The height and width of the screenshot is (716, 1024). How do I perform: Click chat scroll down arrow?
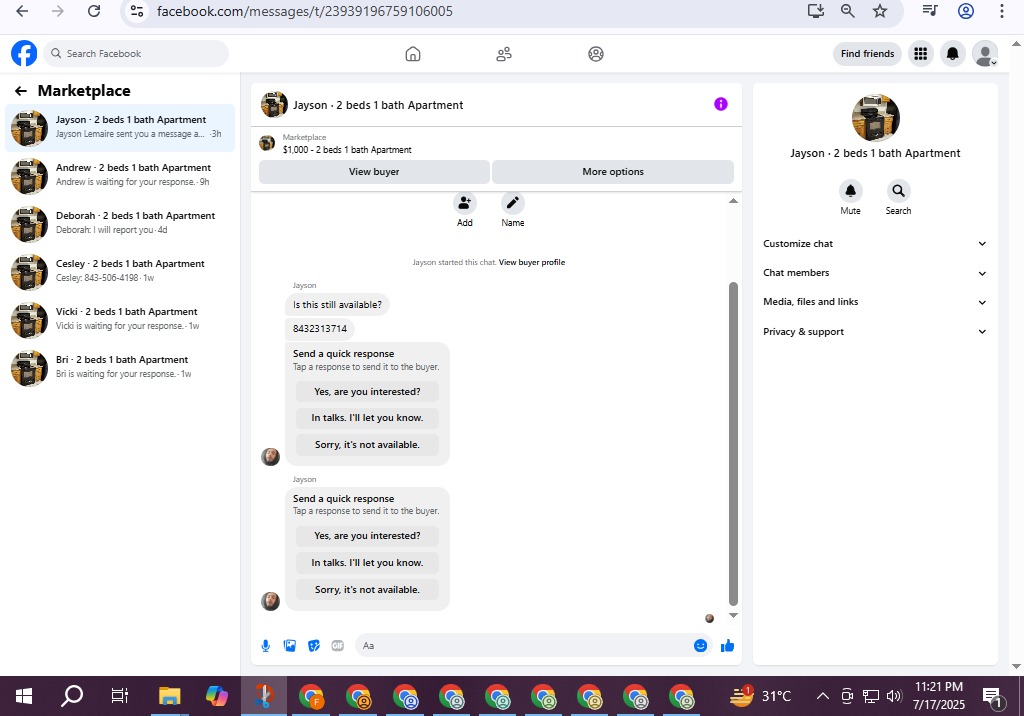[x=733, y=615]
